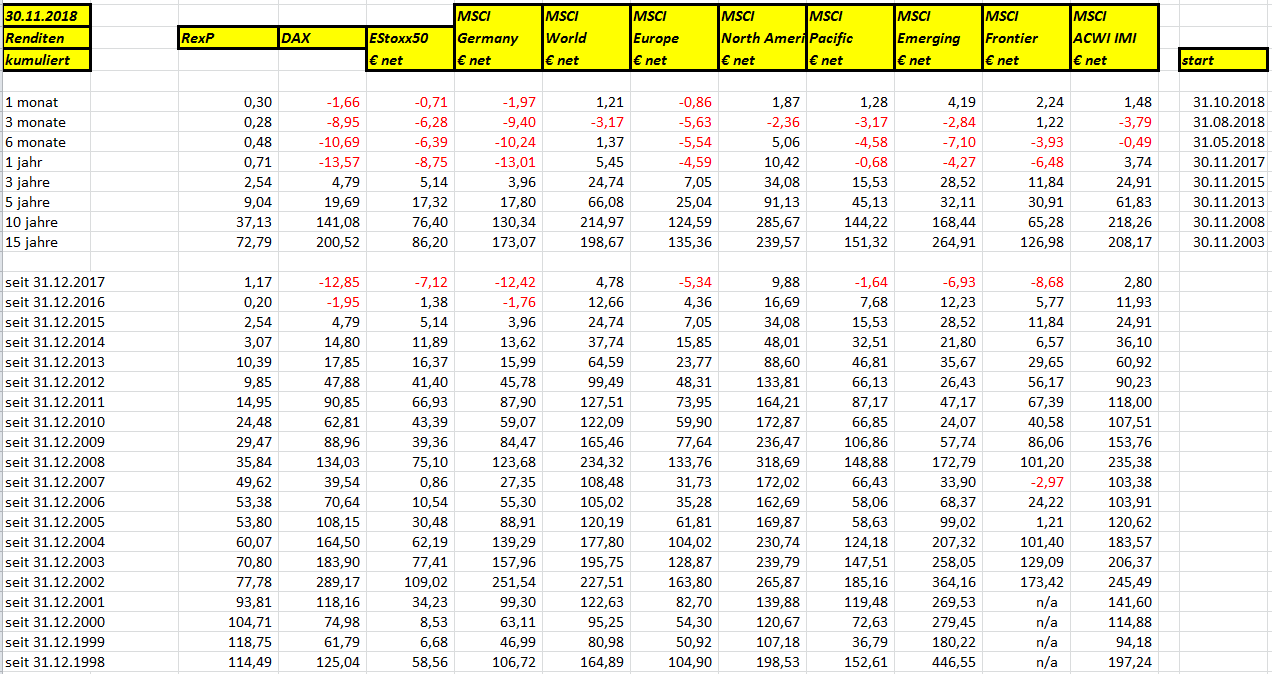This screenshot has height=674, width=1272.
Task: Select the row label 1 jahr
Action: (x=25, y=162)
